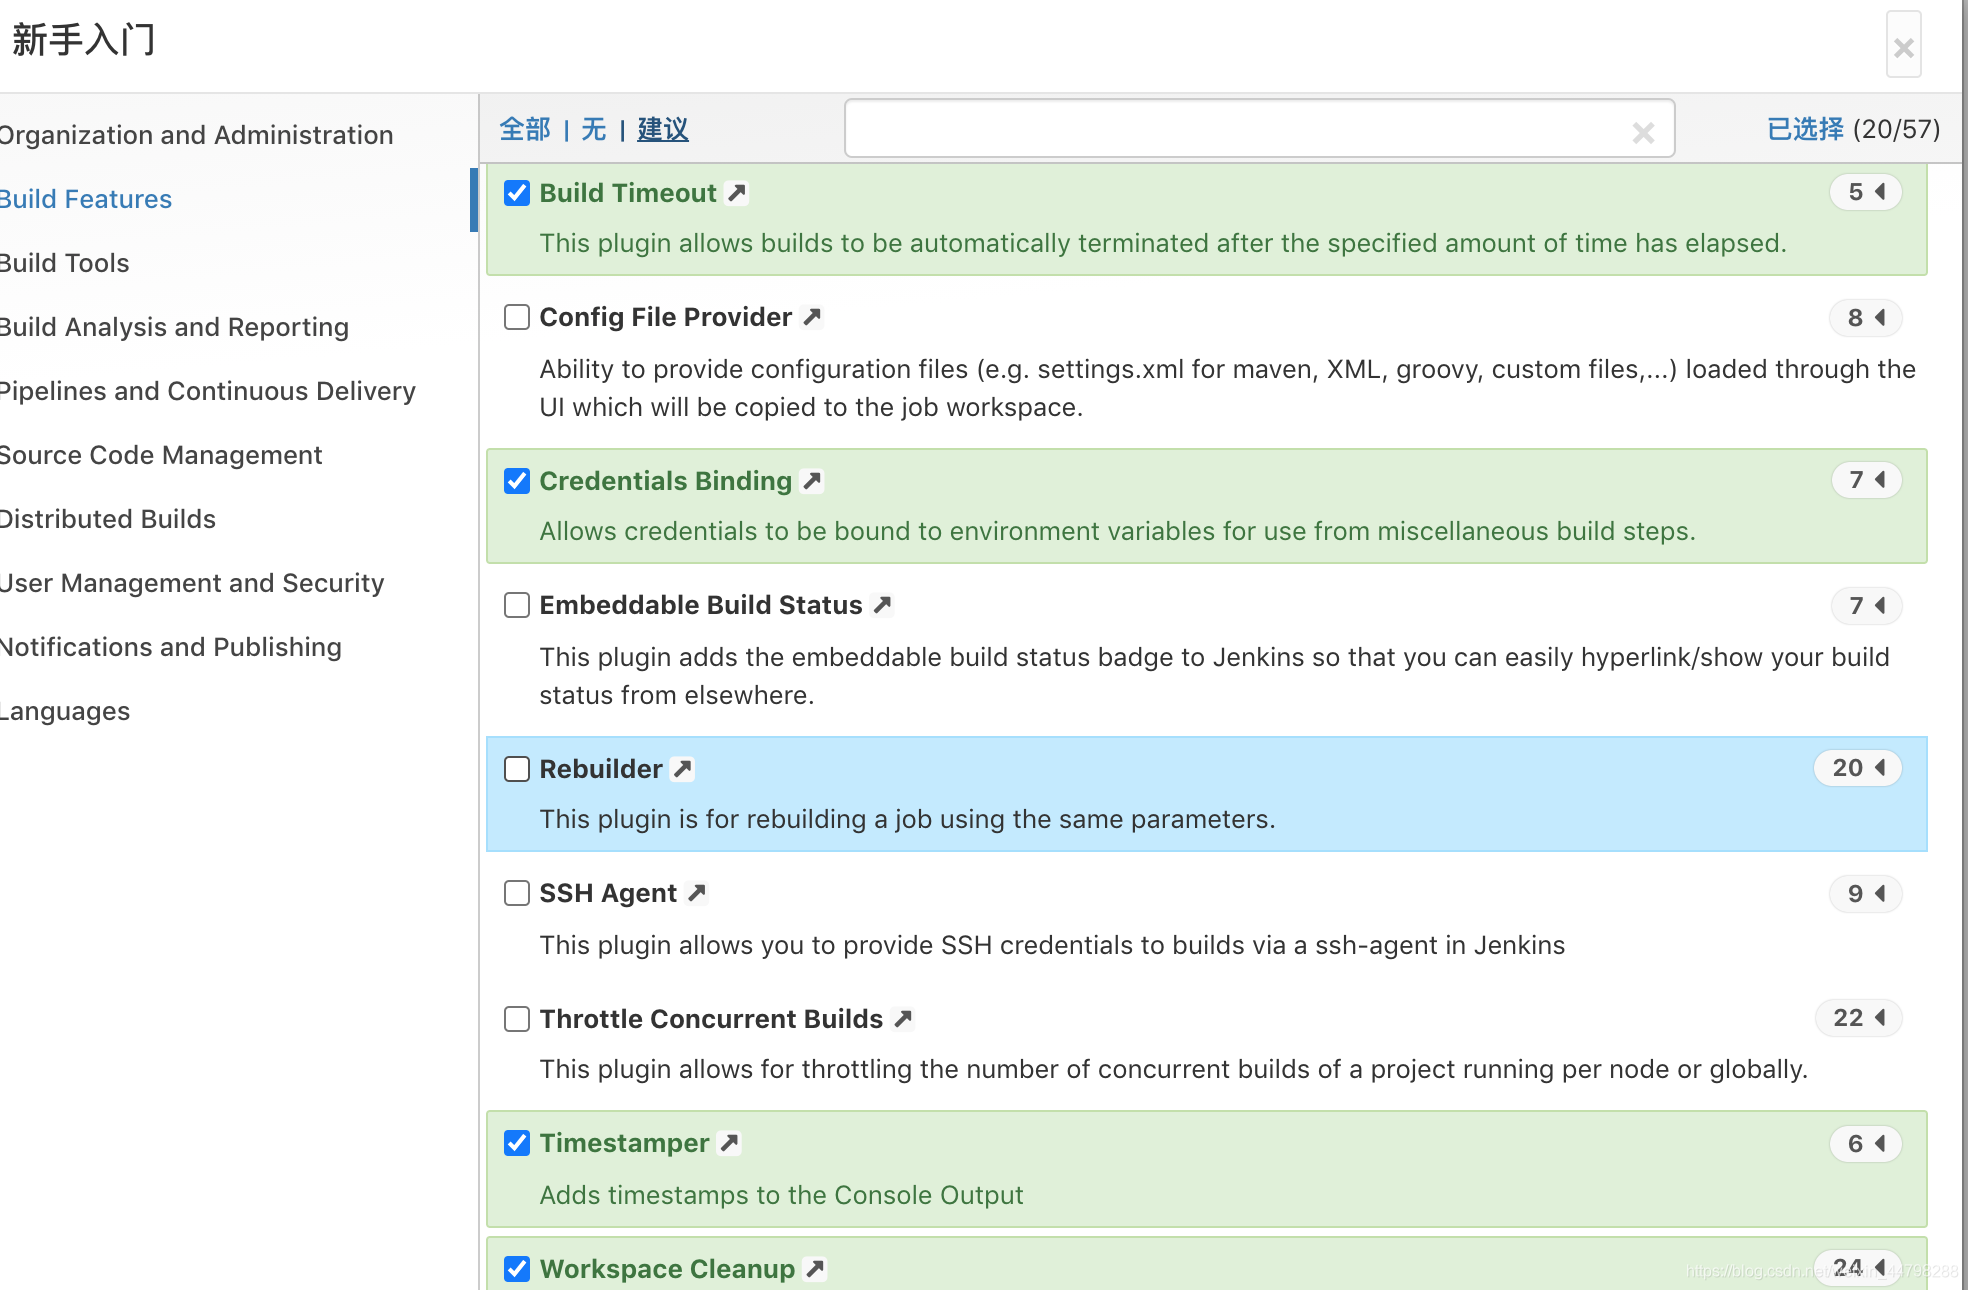Expand Workspace Cleanup dependencies badge 24
The width and height of the screenshot is (1968, 1290).
click(x=1858, y=1268)
